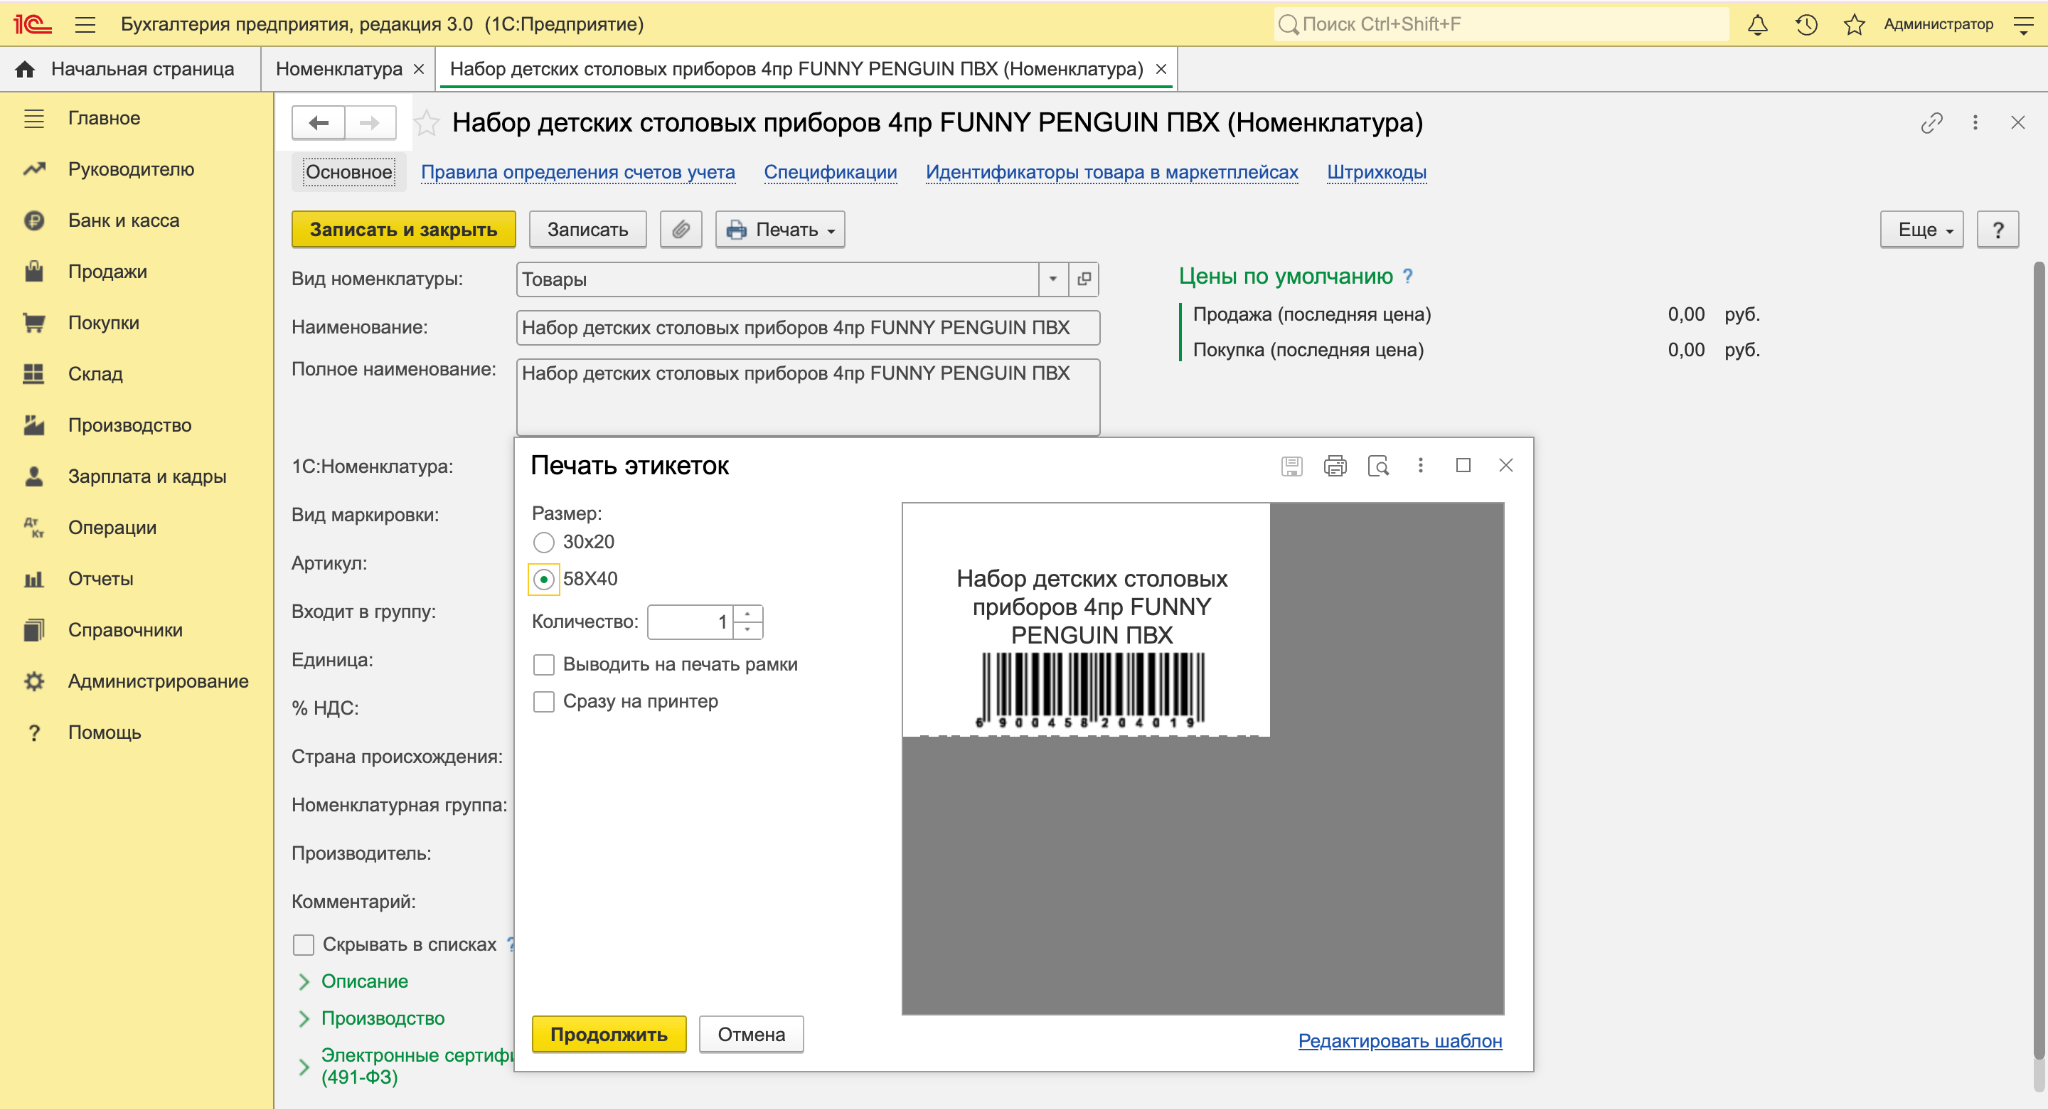Open favorites star in top bar
Image resolution: width=2048 pixels, height=1109 pixels.
(x=1854, y=24)
